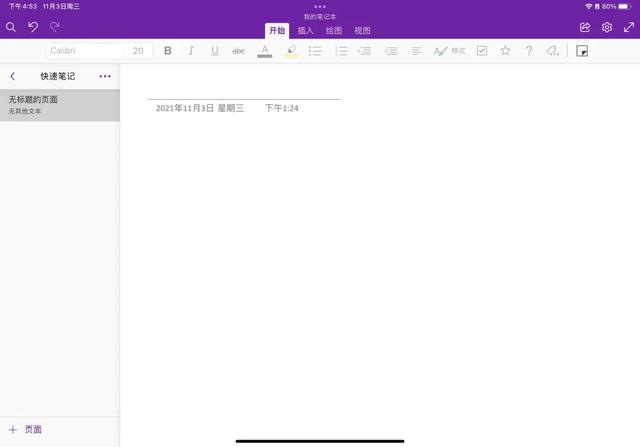Undo the last action
Viewport: 640px width, 447px height.
pyautogui.click(x=33, y=27)
